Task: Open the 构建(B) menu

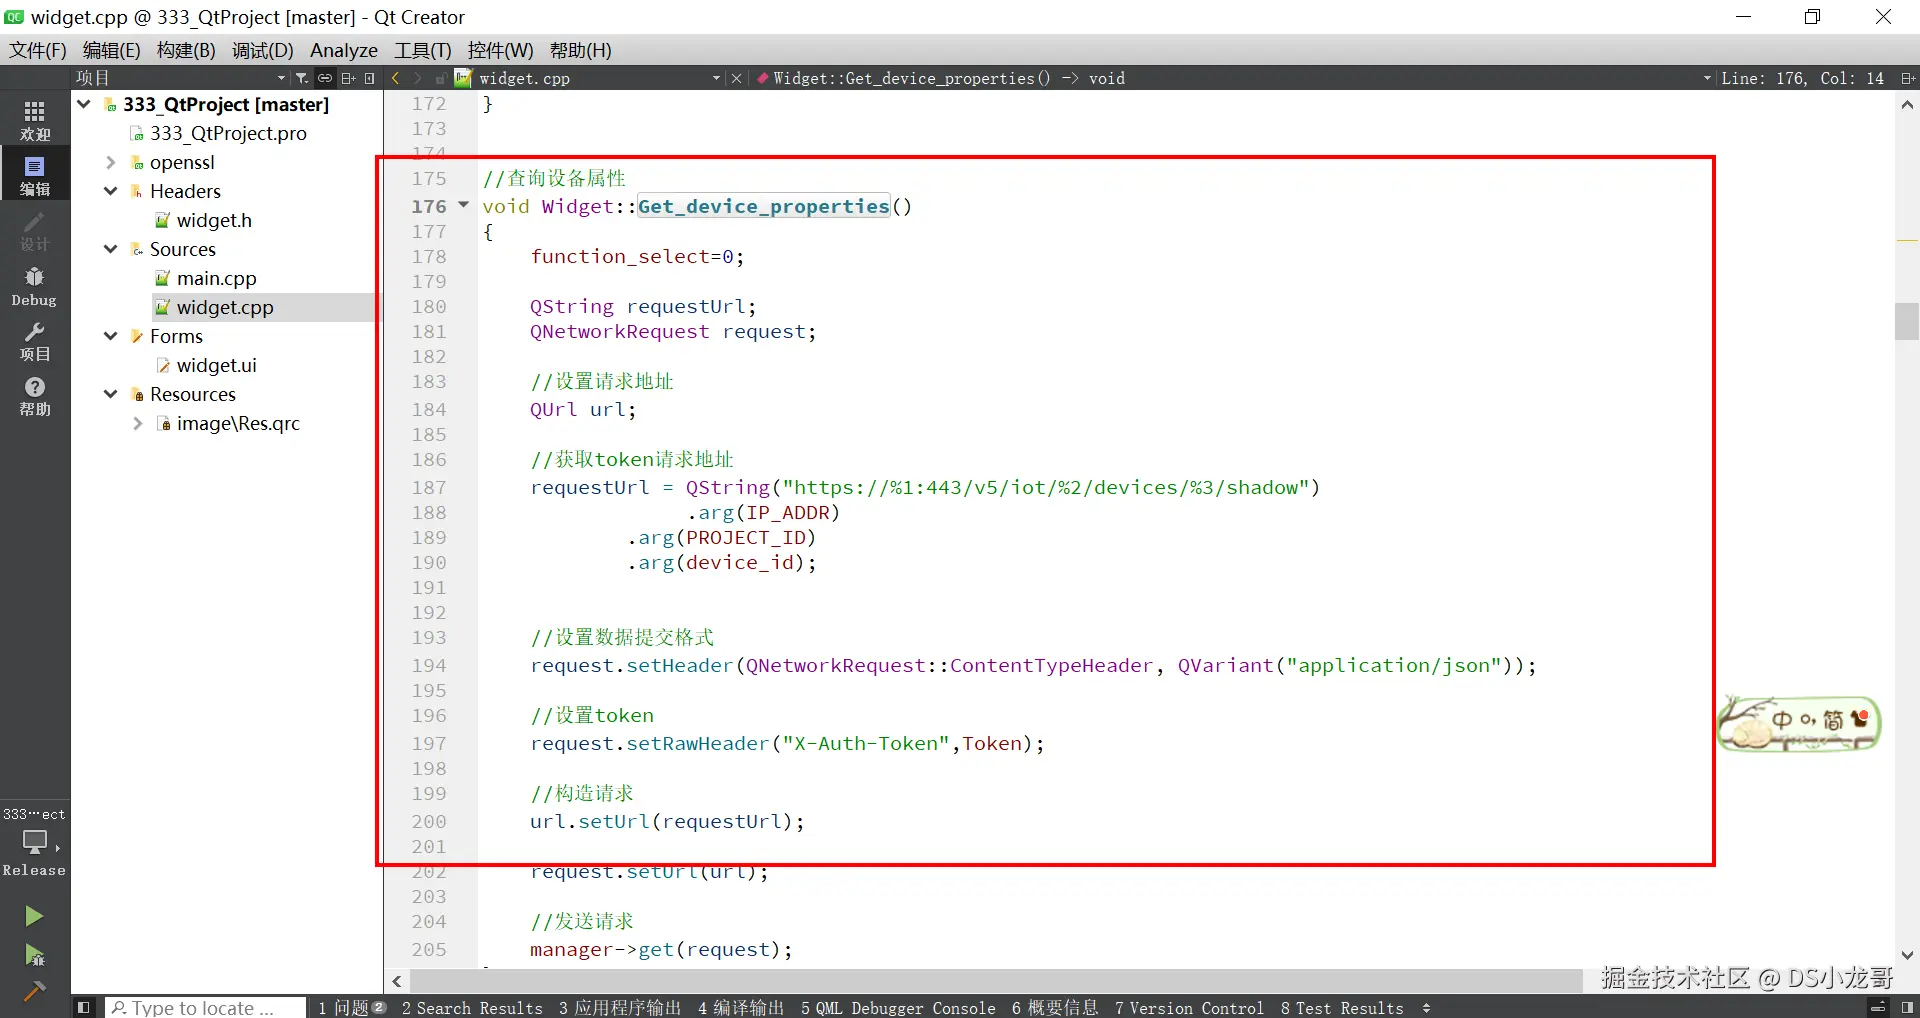Action: [186, 50]
